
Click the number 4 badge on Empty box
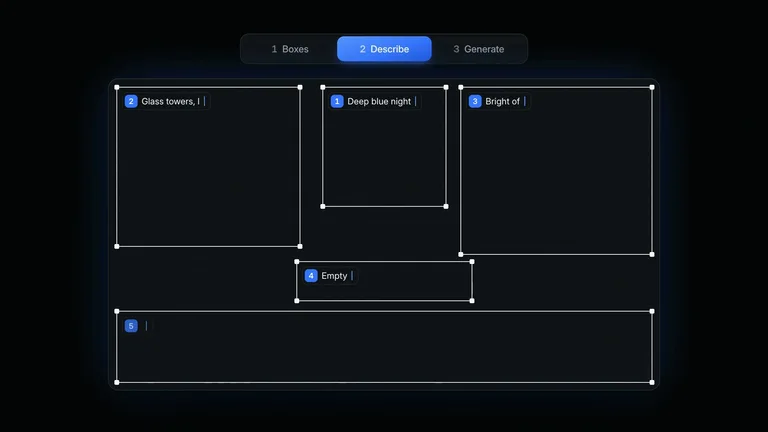point(311,276)
